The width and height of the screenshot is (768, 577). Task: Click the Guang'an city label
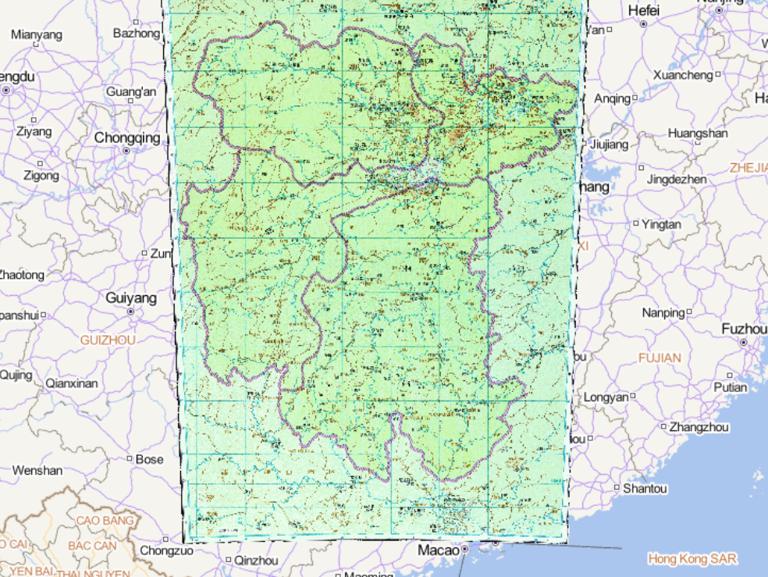pyautogui.click(x=131, y=92)
